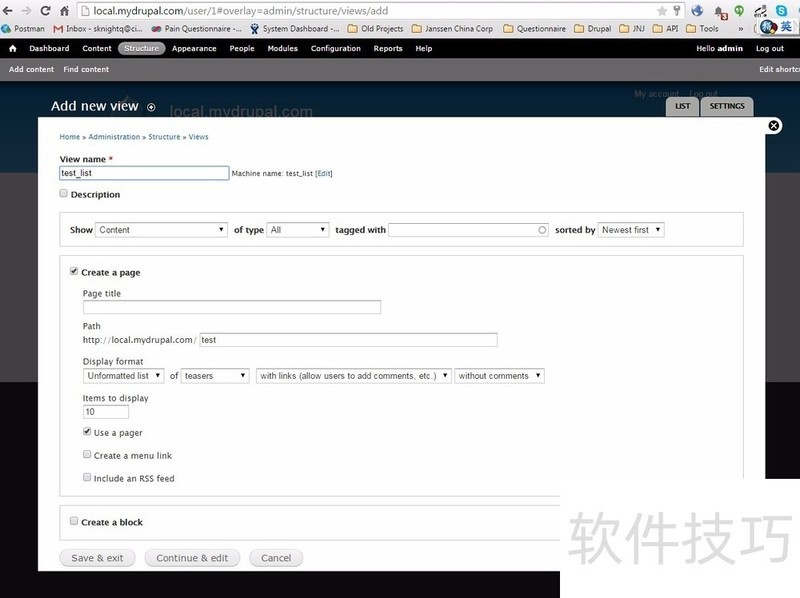Open the Show Content dropdown
This screenshot has width=800, height=598.
click(162, 230)
